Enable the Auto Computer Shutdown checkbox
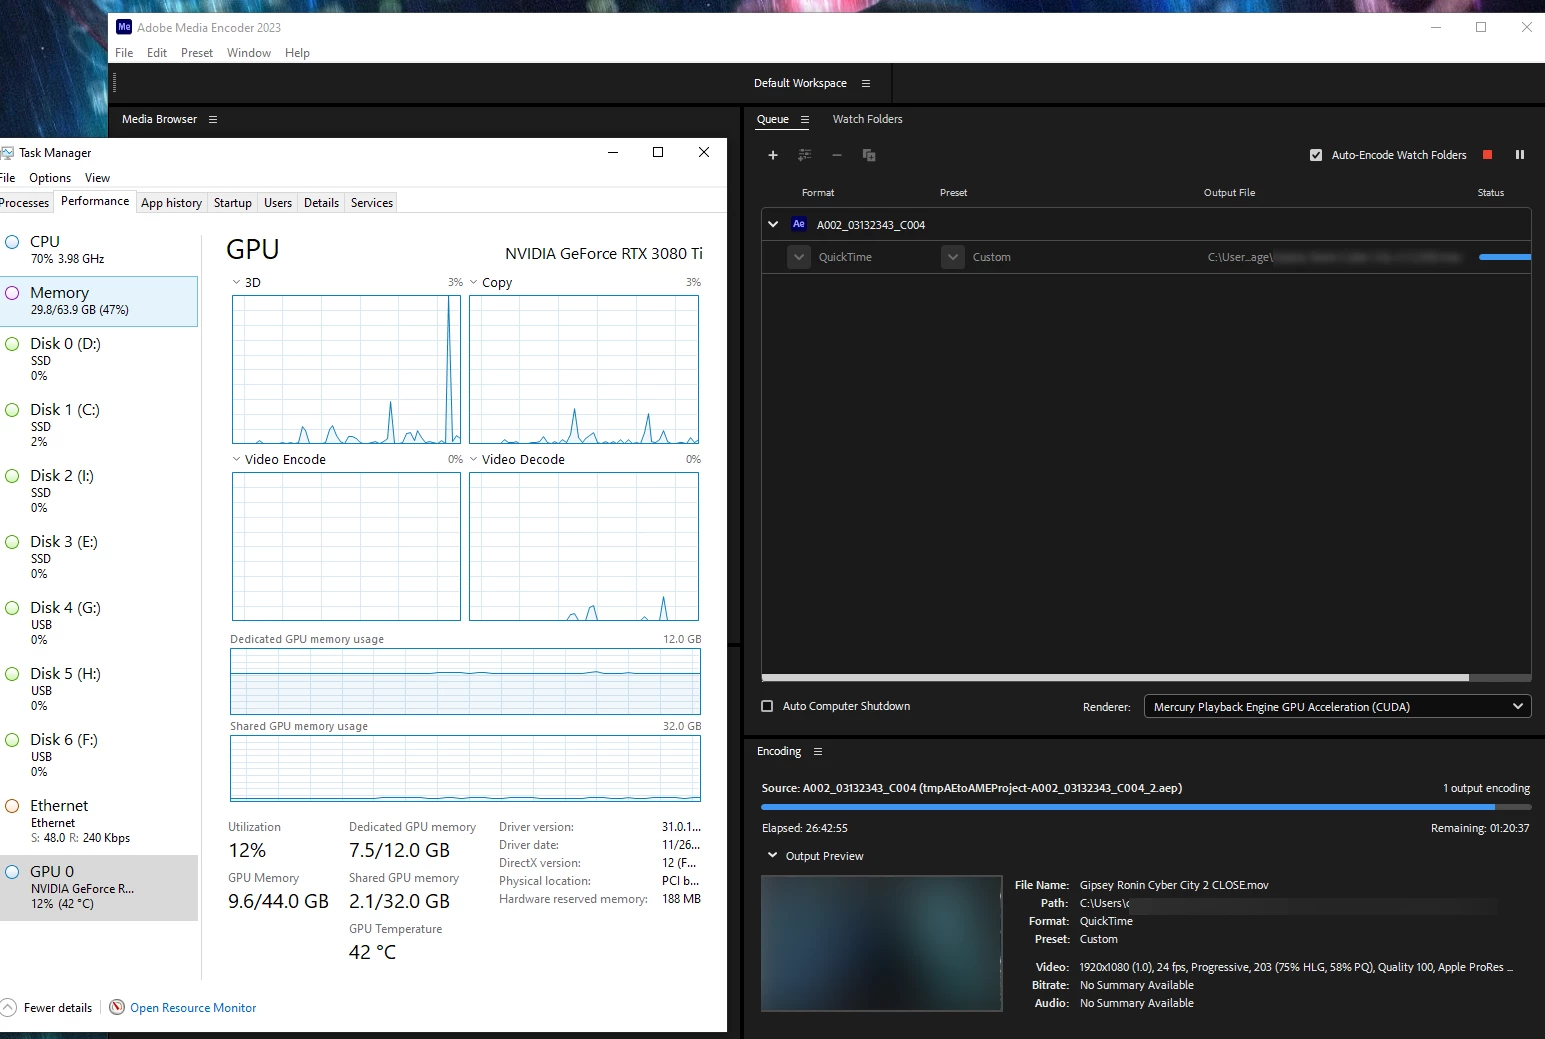 767,706
